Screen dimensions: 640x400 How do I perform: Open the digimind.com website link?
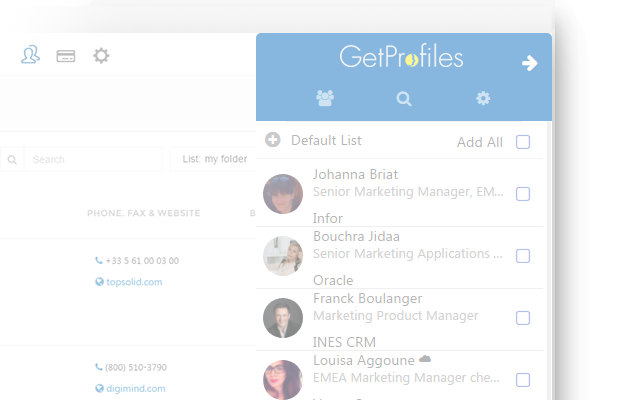136,388
